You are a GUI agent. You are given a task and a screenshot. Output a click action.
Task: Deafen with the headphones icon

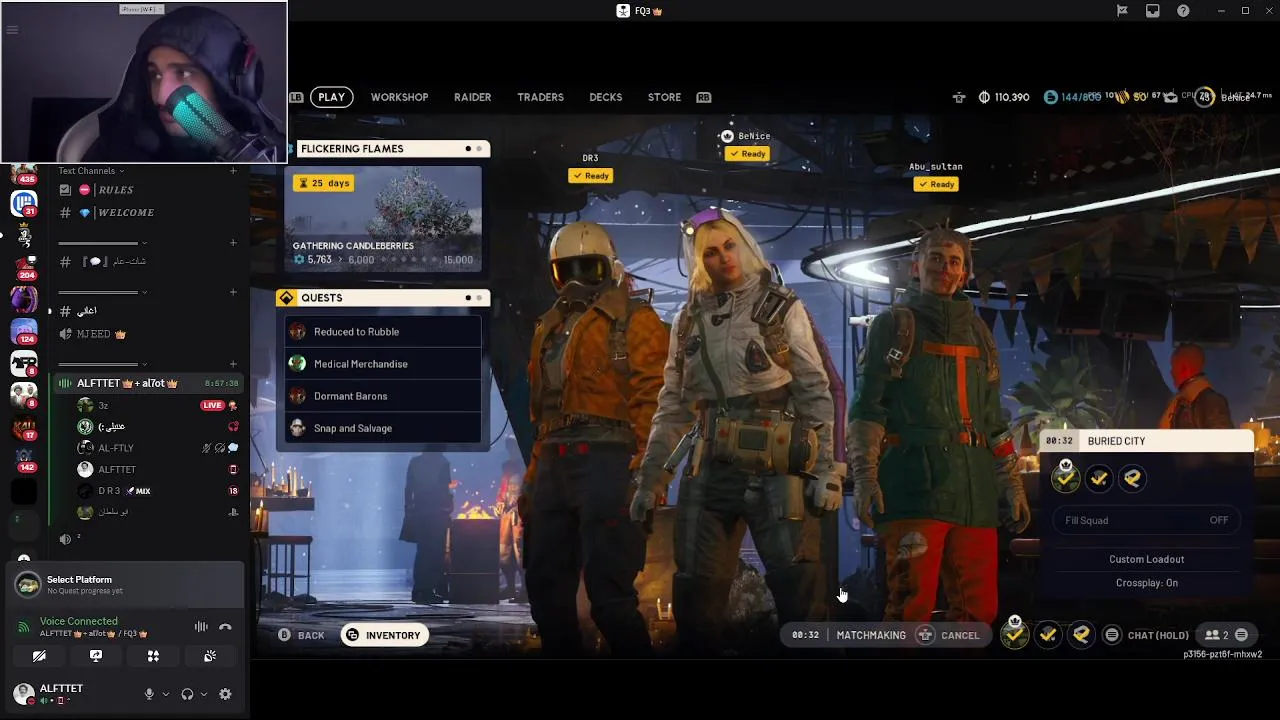[187, 694]
